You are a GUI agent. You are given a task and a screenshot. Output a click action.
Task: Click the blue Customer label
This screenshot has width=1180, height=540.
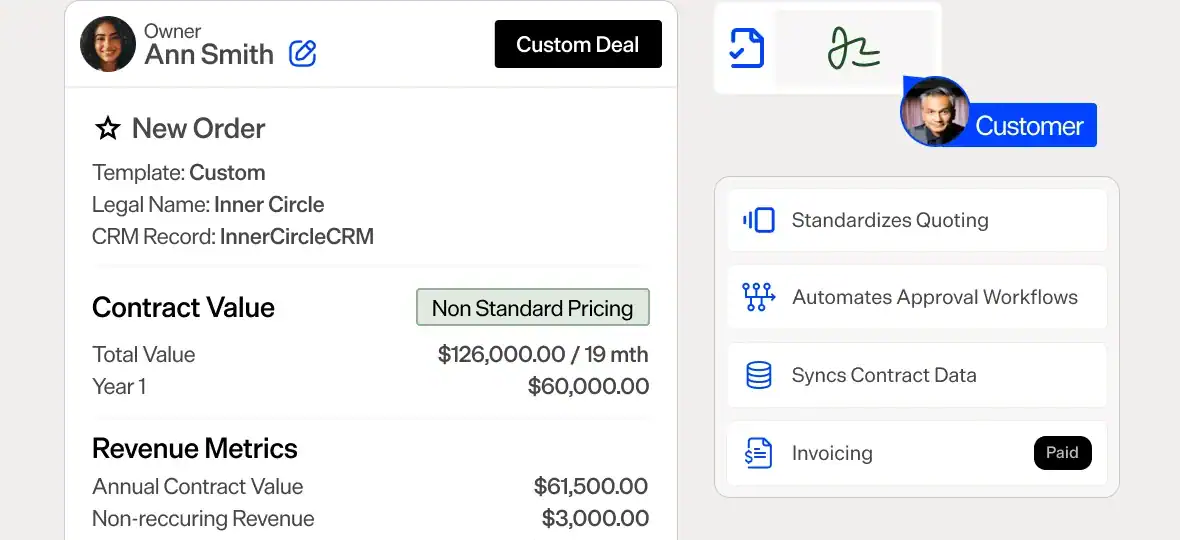tap(1029, 126)
